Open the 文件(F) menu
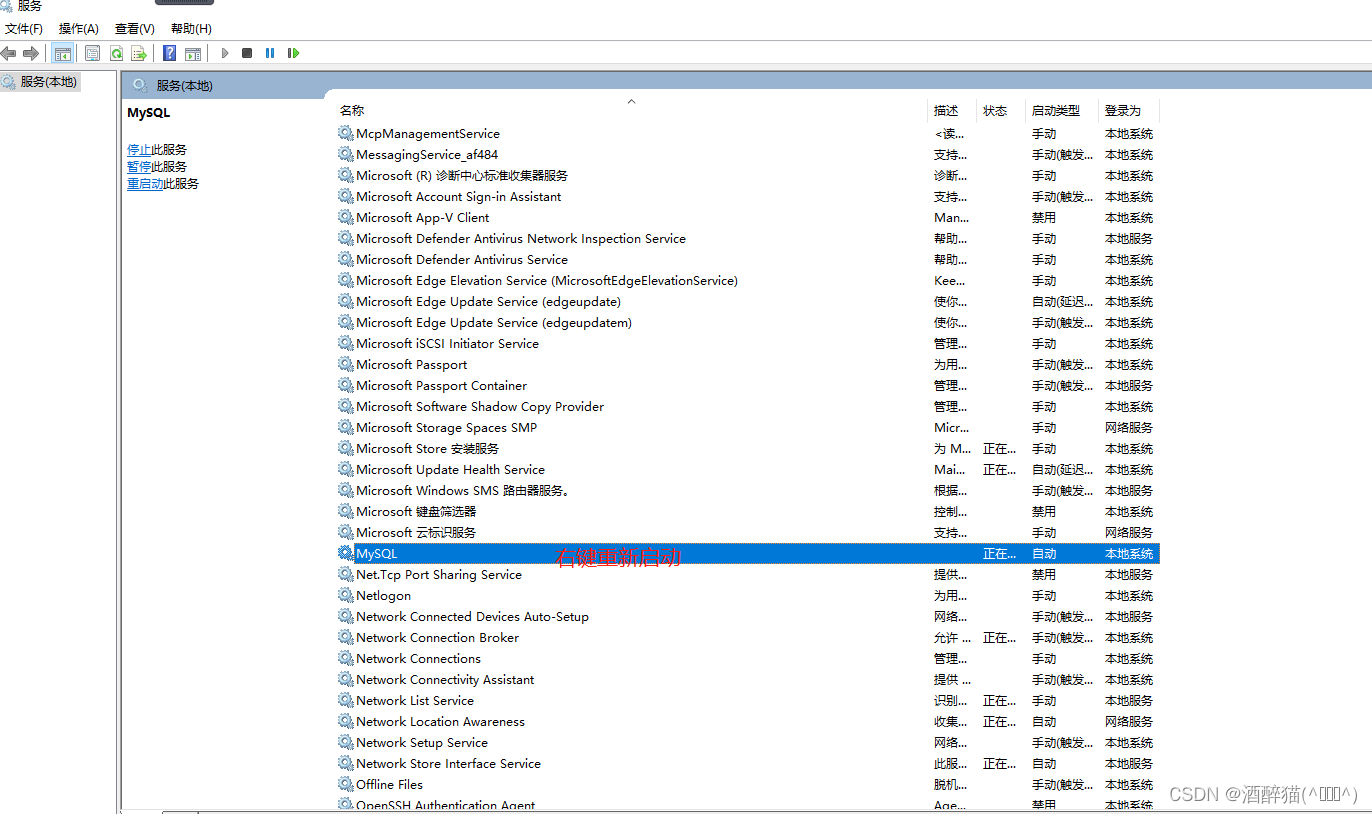1372x814 pixels. pos(24,29)
